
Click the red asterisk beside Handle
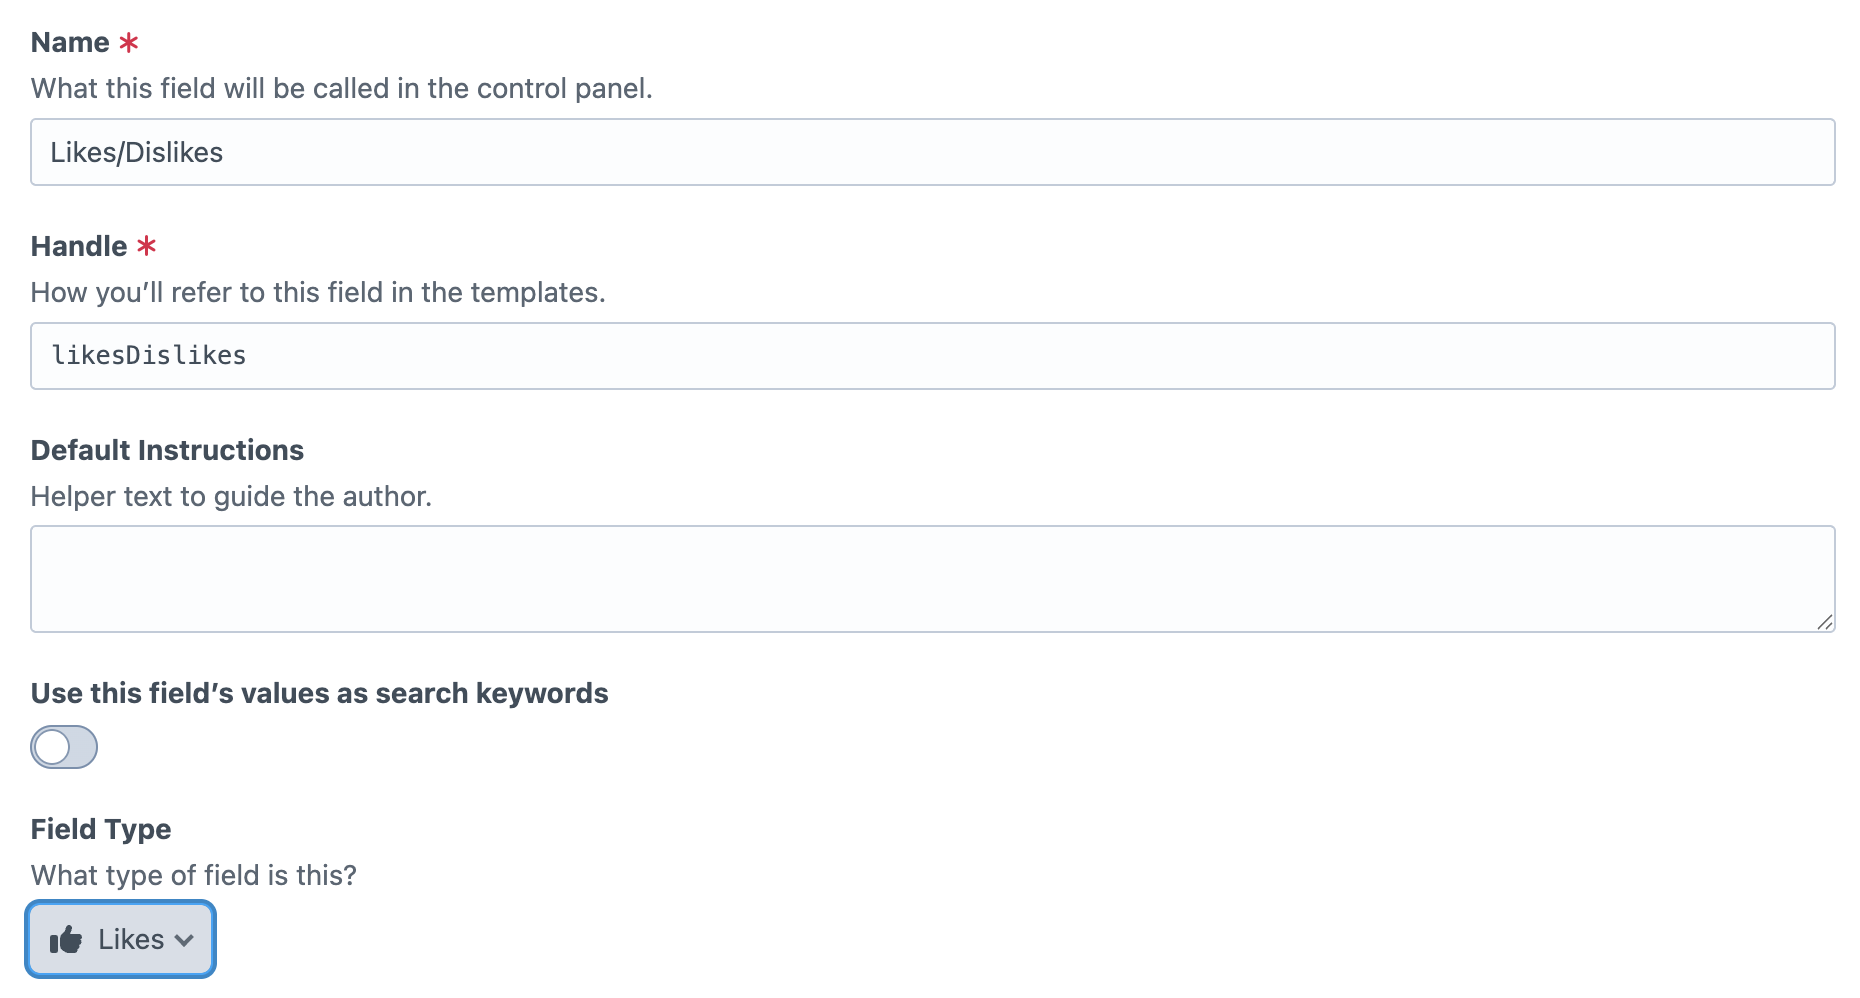147,246
